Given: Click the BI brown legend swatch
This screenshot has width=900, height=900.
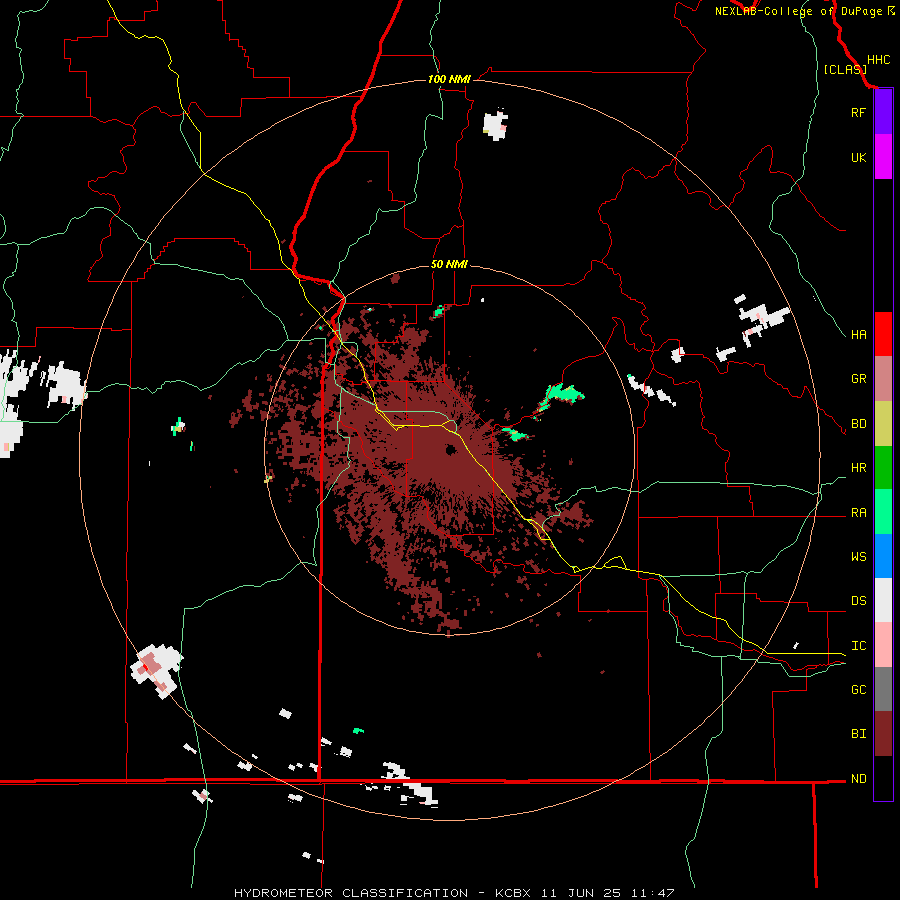Looking at the screenshot, I should click(x=883, y=734).
